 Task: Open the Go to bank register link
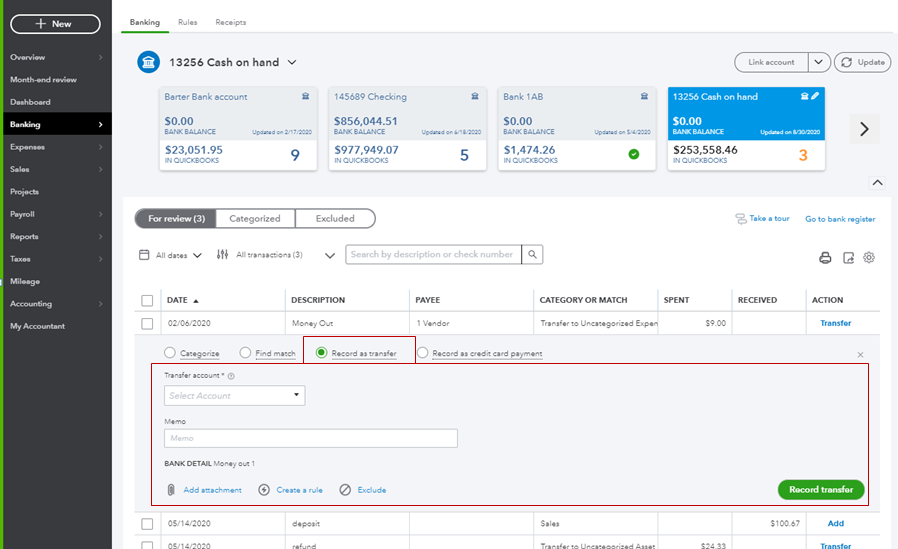[x=840, y=219]
